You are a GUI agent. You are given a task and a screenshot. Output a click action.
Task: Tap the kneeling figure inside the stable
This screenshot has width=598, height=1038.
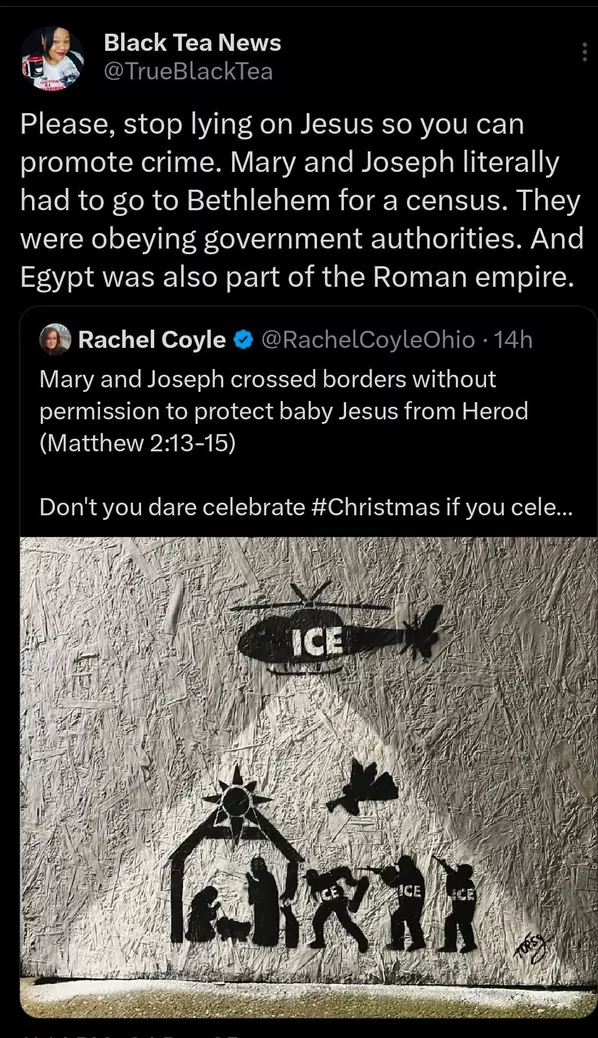point(204,914)
